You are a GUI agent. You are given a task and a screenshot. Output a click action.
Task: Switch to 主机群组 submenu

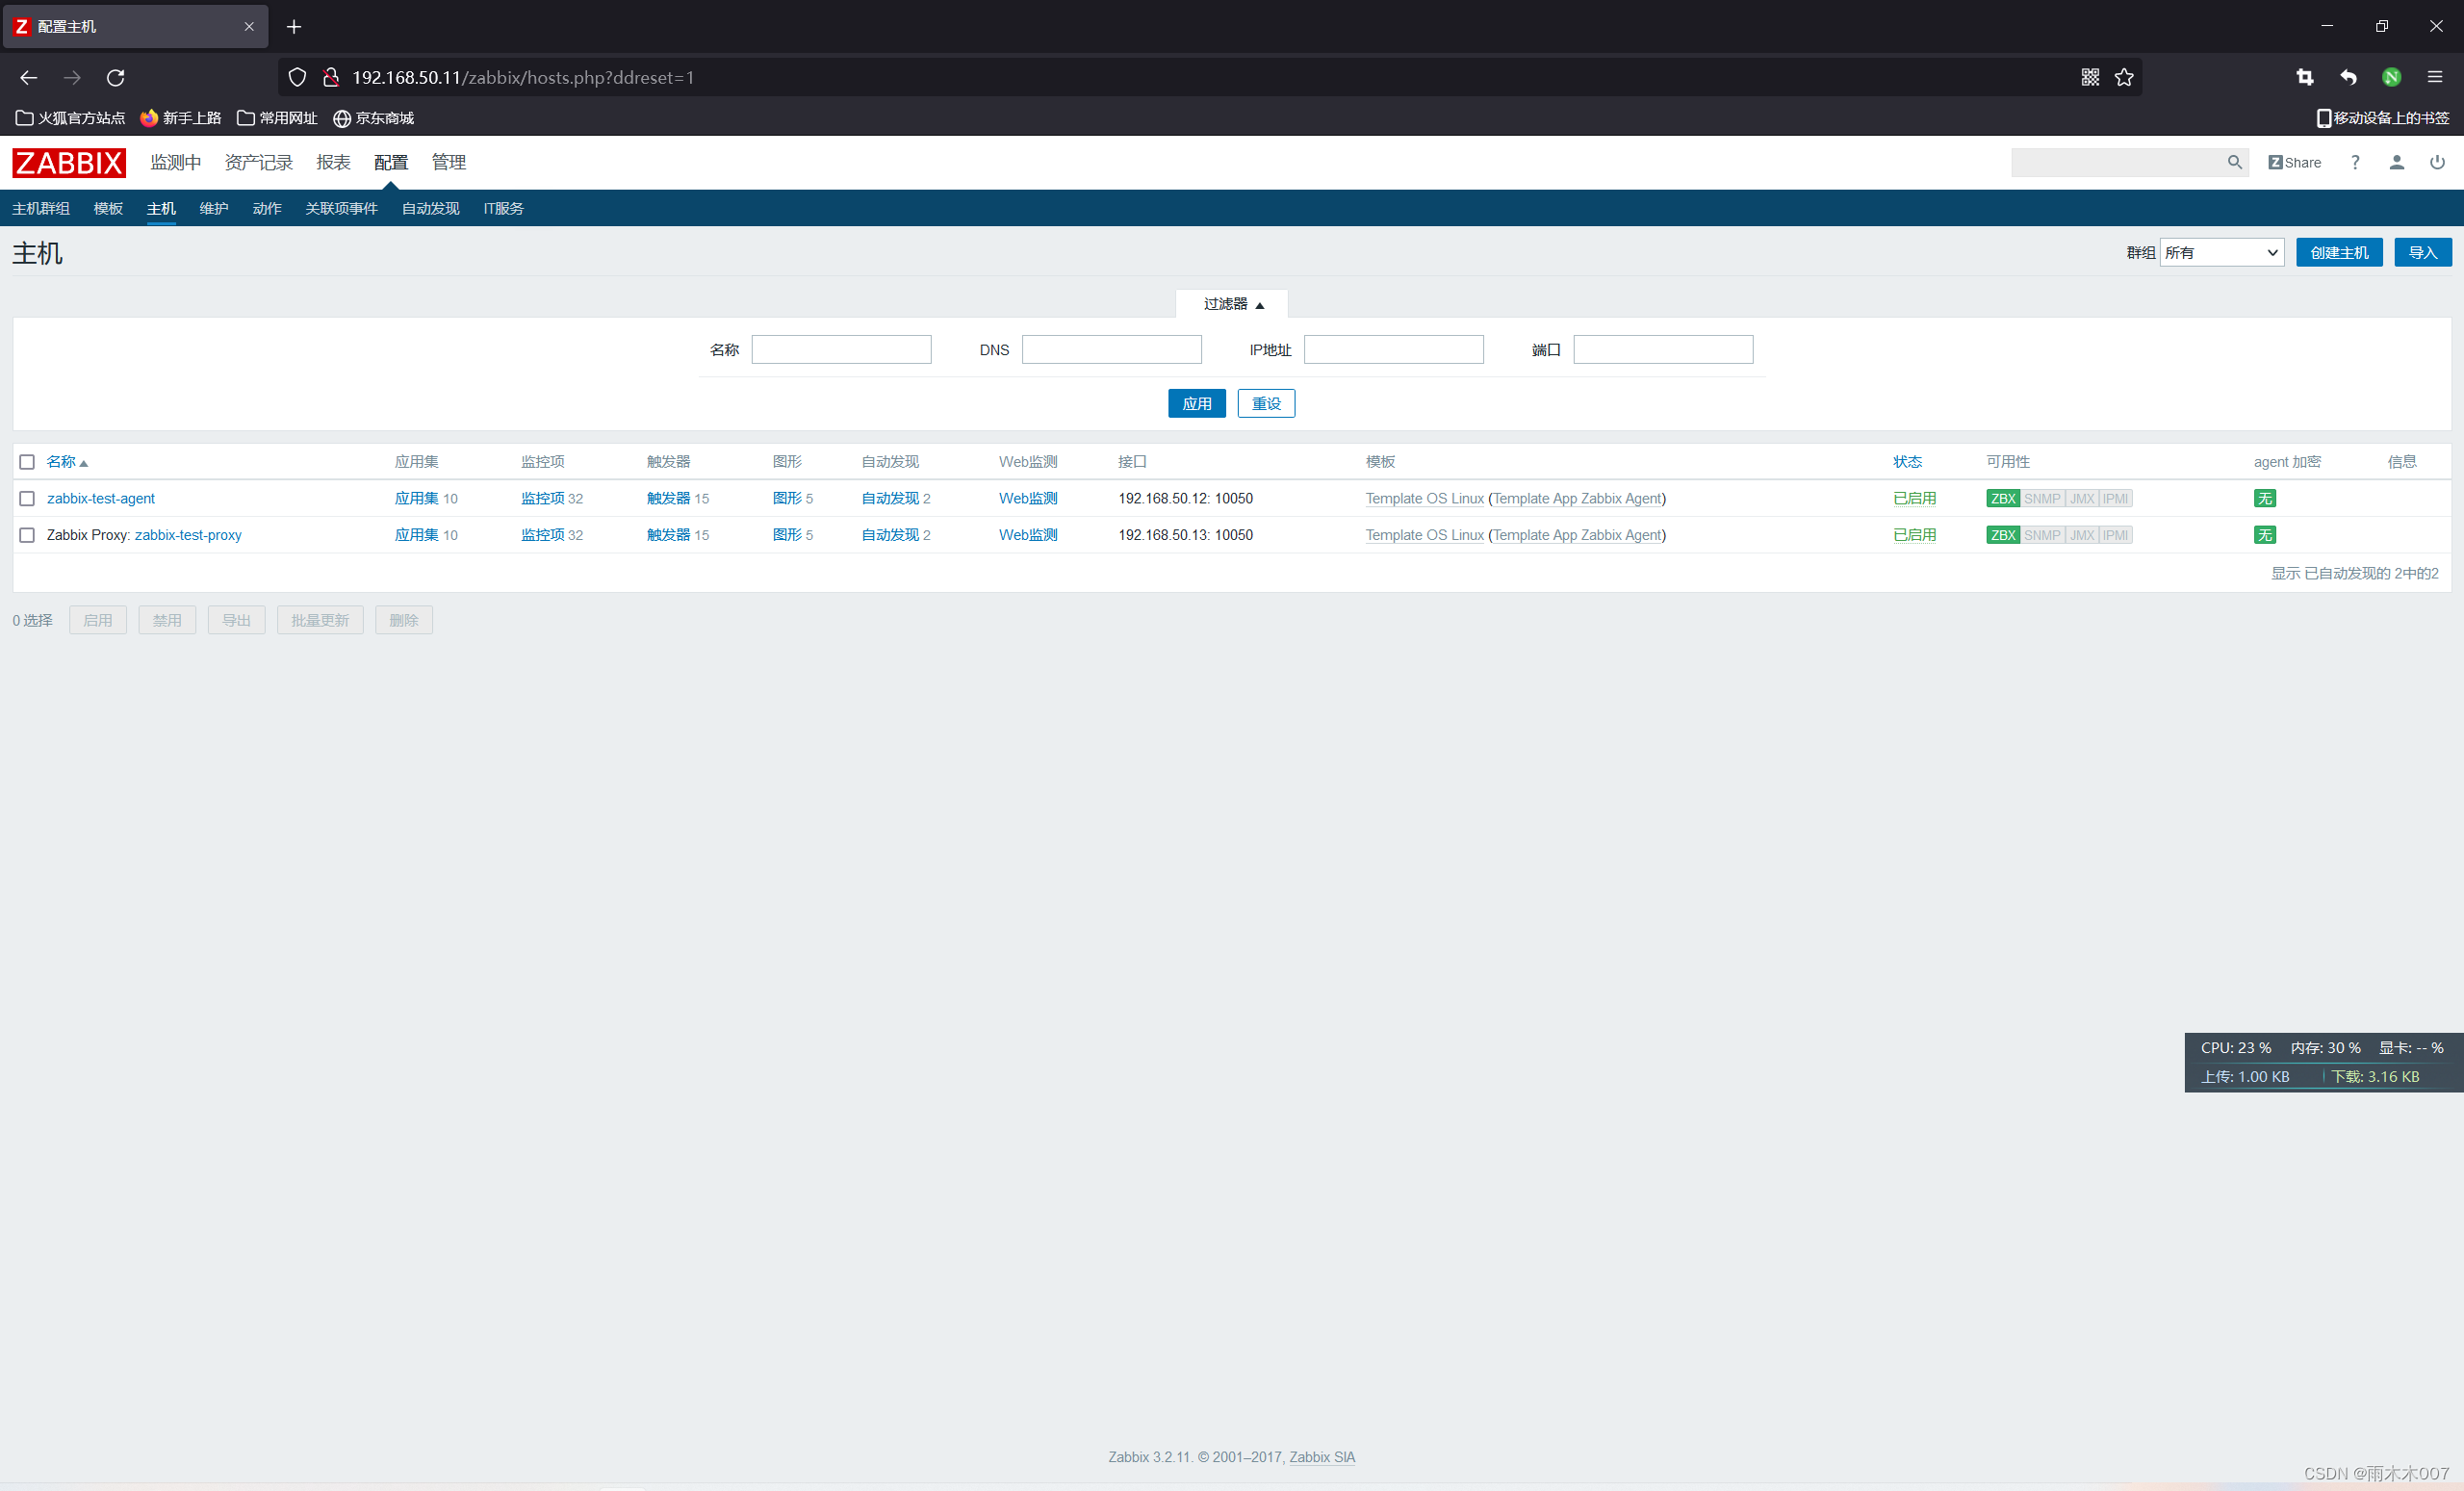(x=41, y=208)
